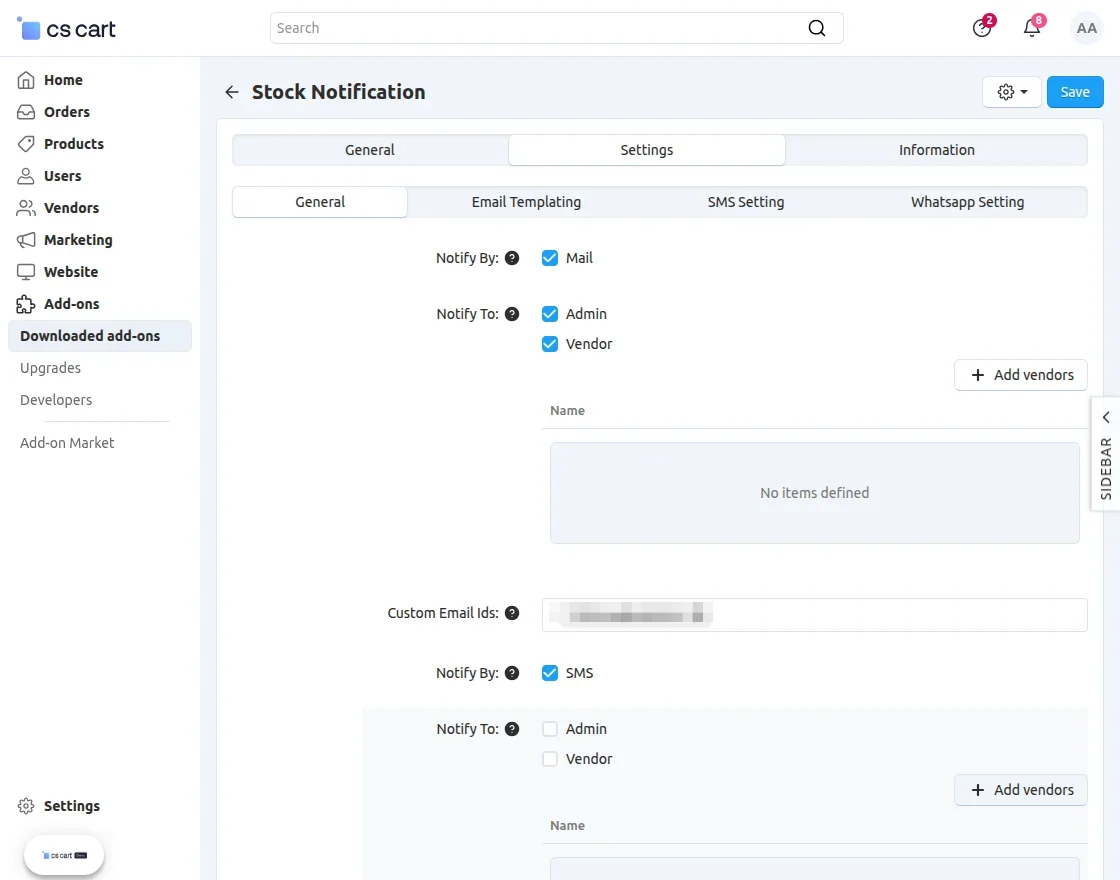Viewport: 1120px width, 880px height.
Task: Check the Admin box under SMS Notify To
Action: click(550, 728)
